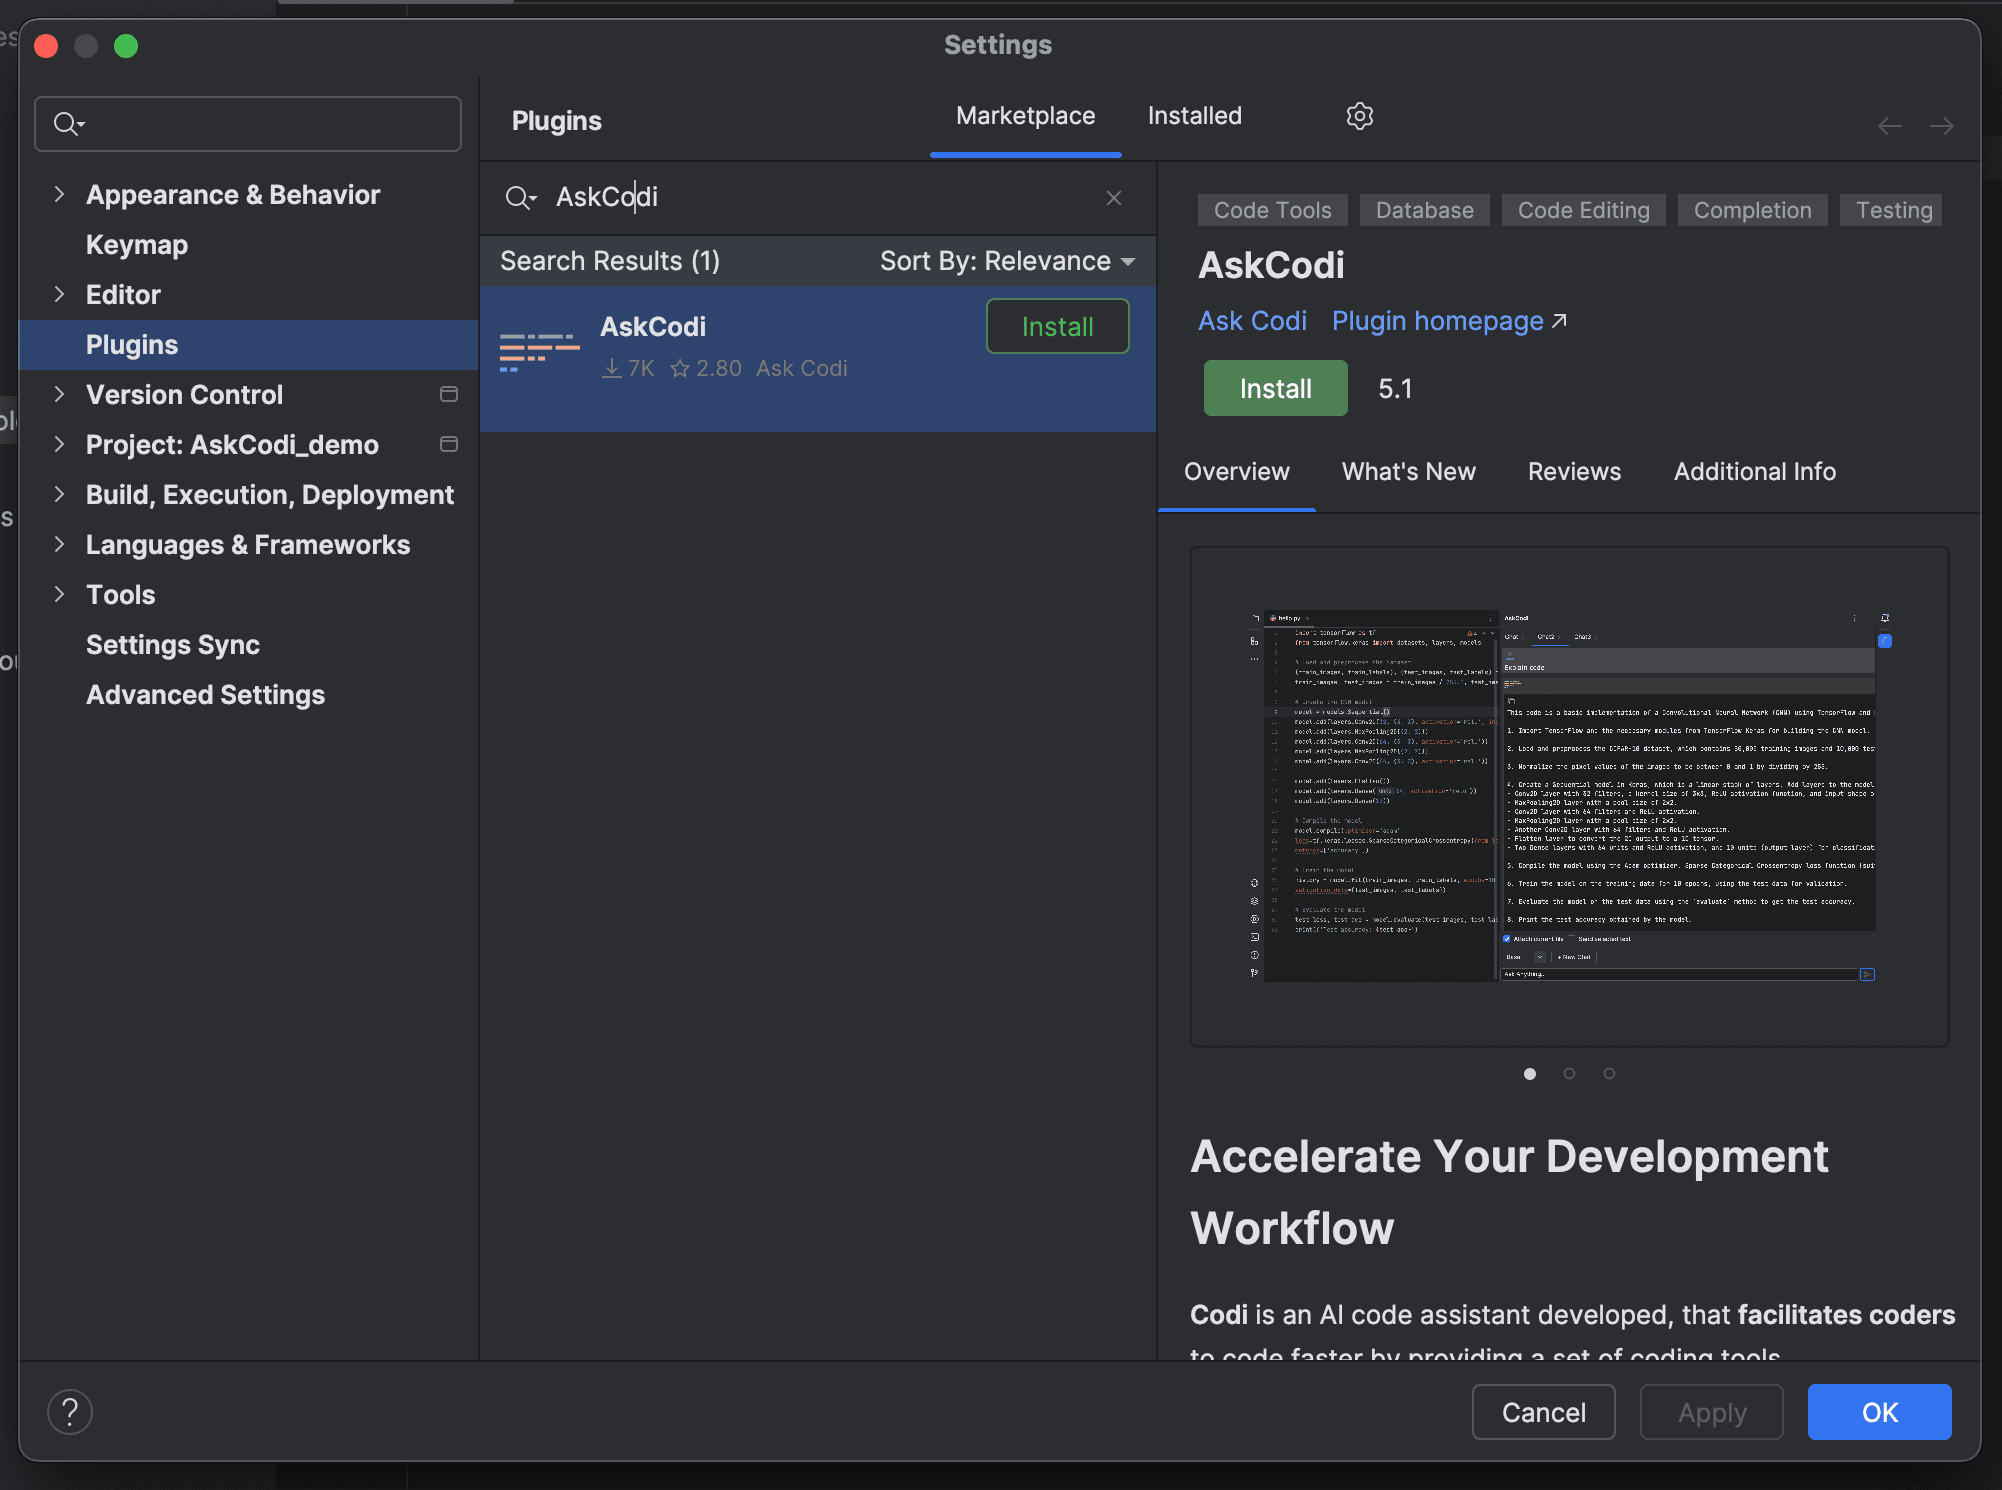
Task: Click the green Install button in details
Action: tap(1275, 388)
